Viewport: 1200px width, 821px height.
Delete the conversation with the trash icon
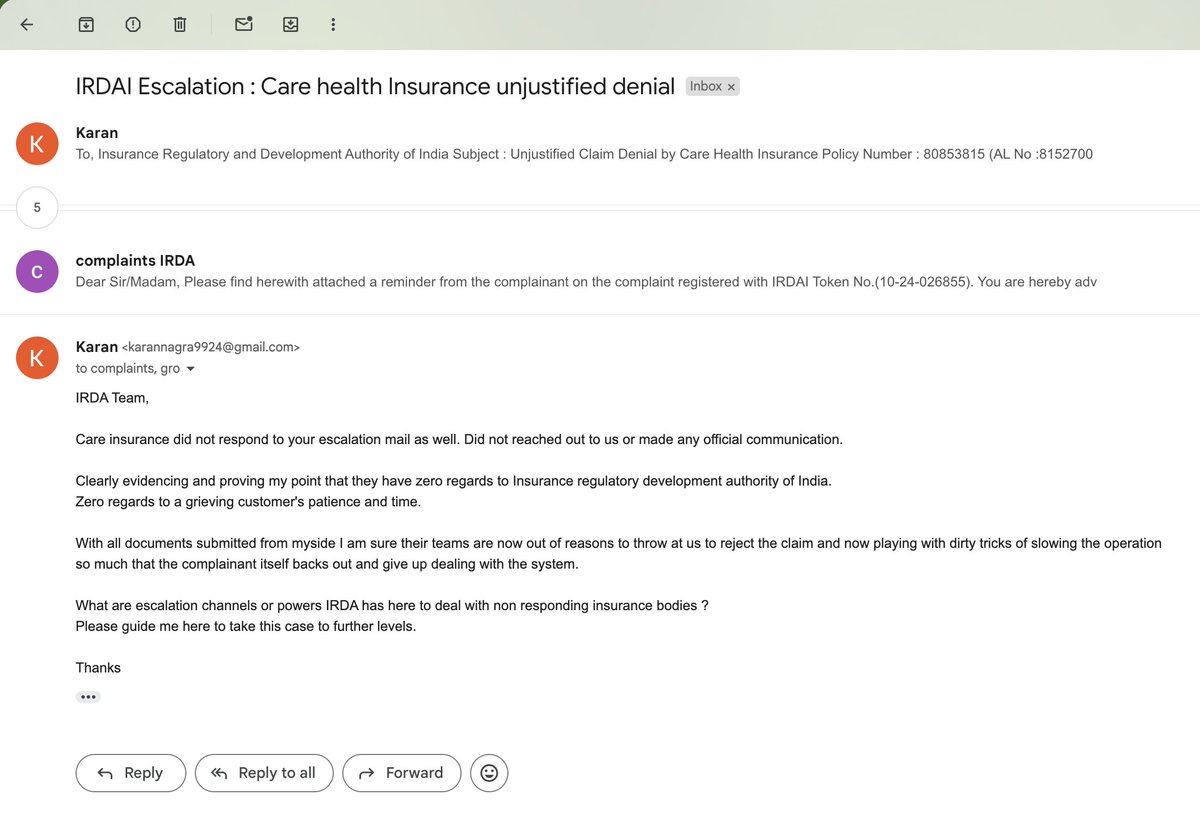[180, 25]
